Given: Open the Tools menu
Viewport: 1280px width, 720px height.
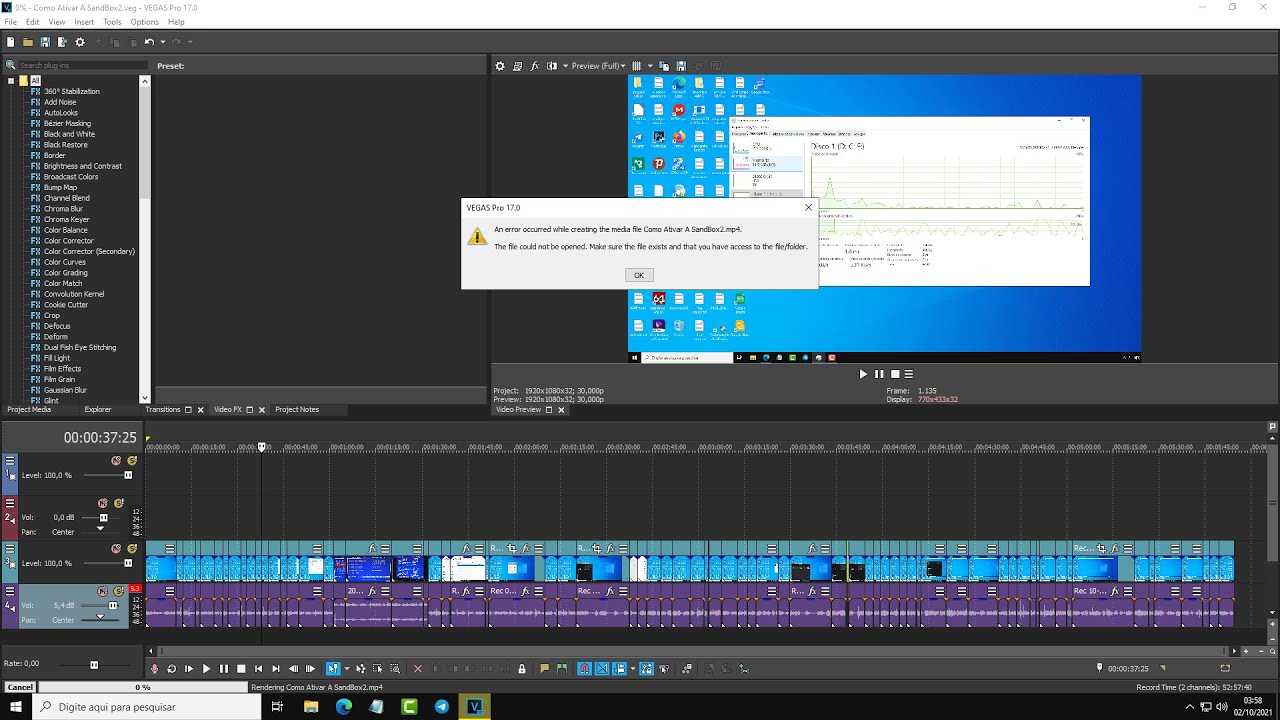Looking at the screenshot, I should pyautogui.click(x=112, y=22).
